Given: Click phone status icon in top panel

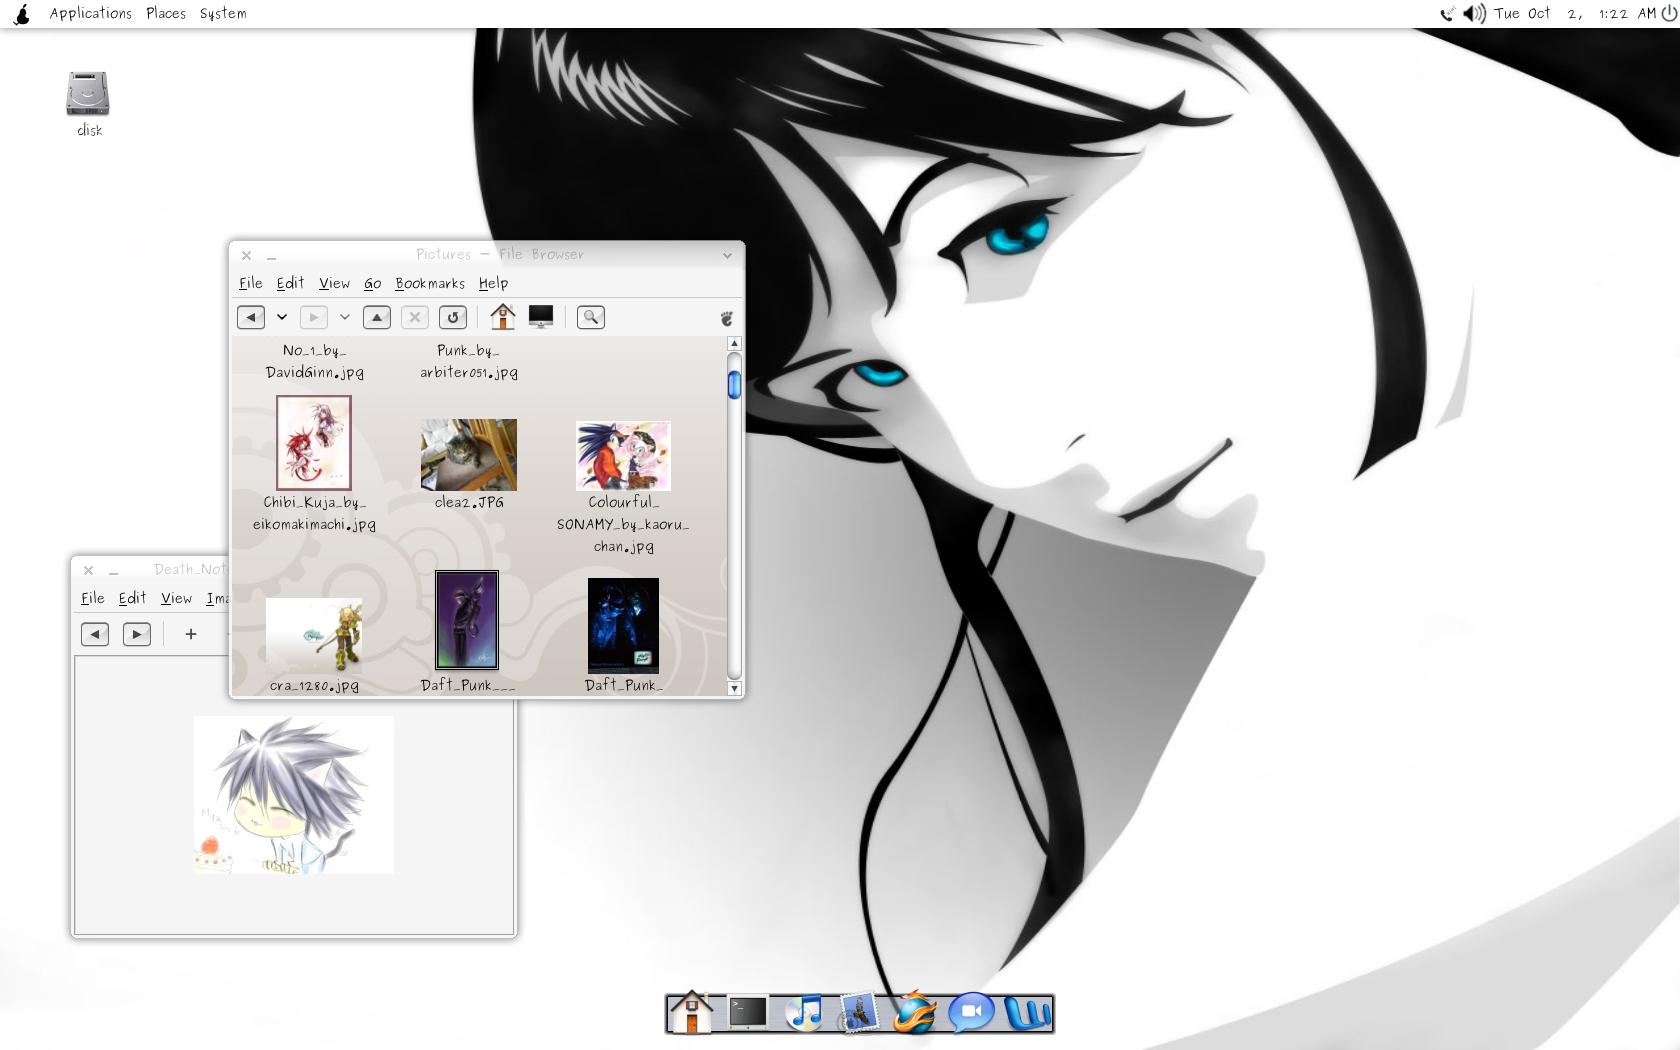Looking at the screenshot, I should click(1447, 14).
